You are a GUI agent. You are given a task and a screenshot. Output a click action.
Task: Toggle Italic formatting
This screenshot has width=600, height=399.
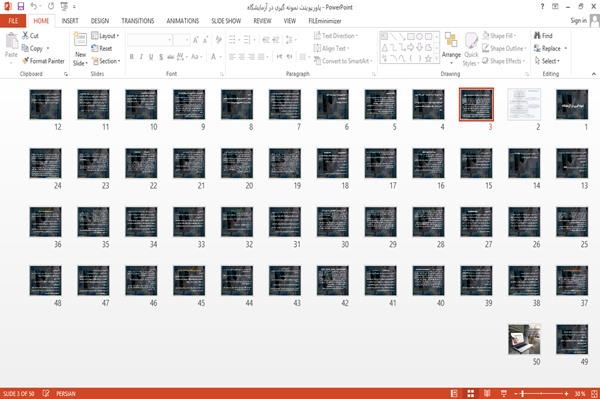(141, 57)
